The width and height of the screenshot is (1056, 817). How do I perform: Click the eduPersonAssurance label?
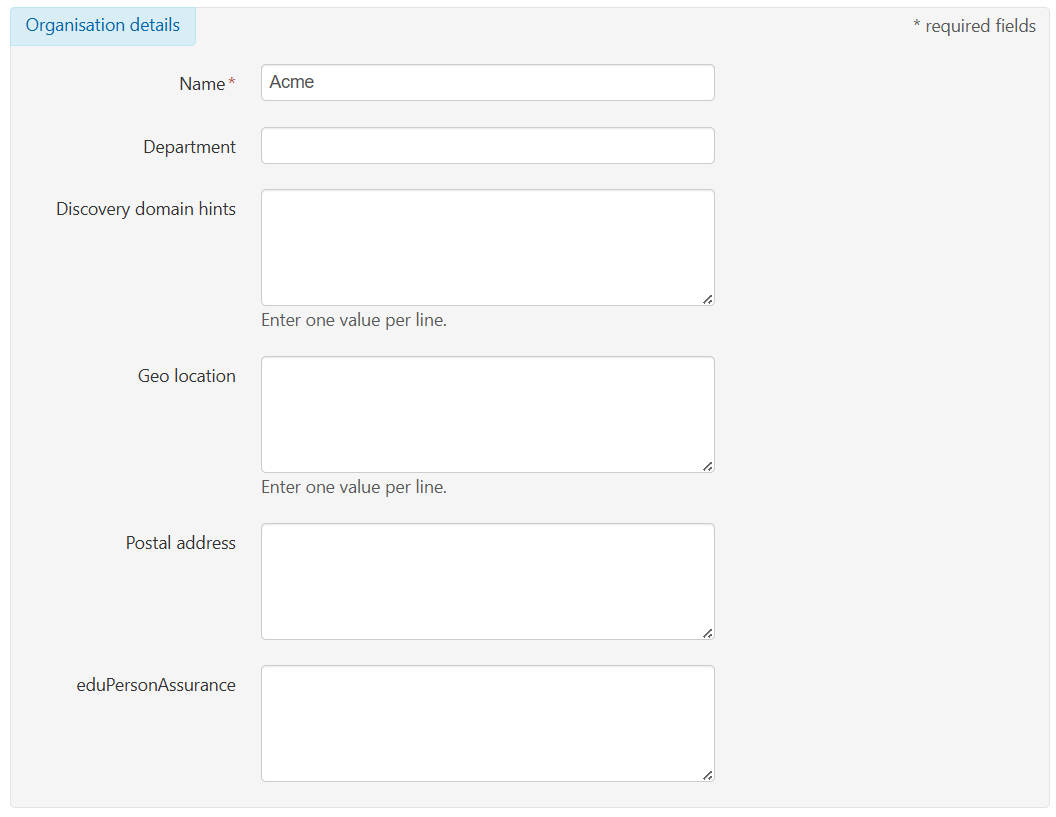[156, 685]
